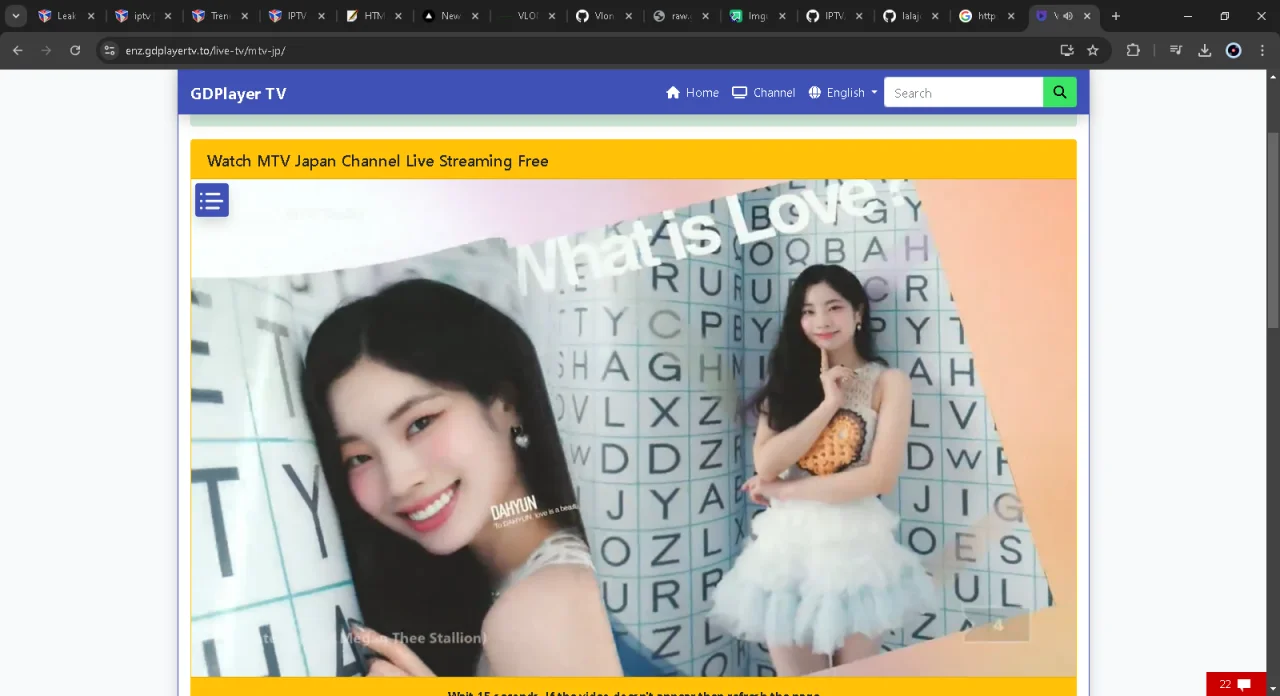Viewport: 1280px width, 696px height.
Task: Click the Home link in navbar
Action: 692,92
